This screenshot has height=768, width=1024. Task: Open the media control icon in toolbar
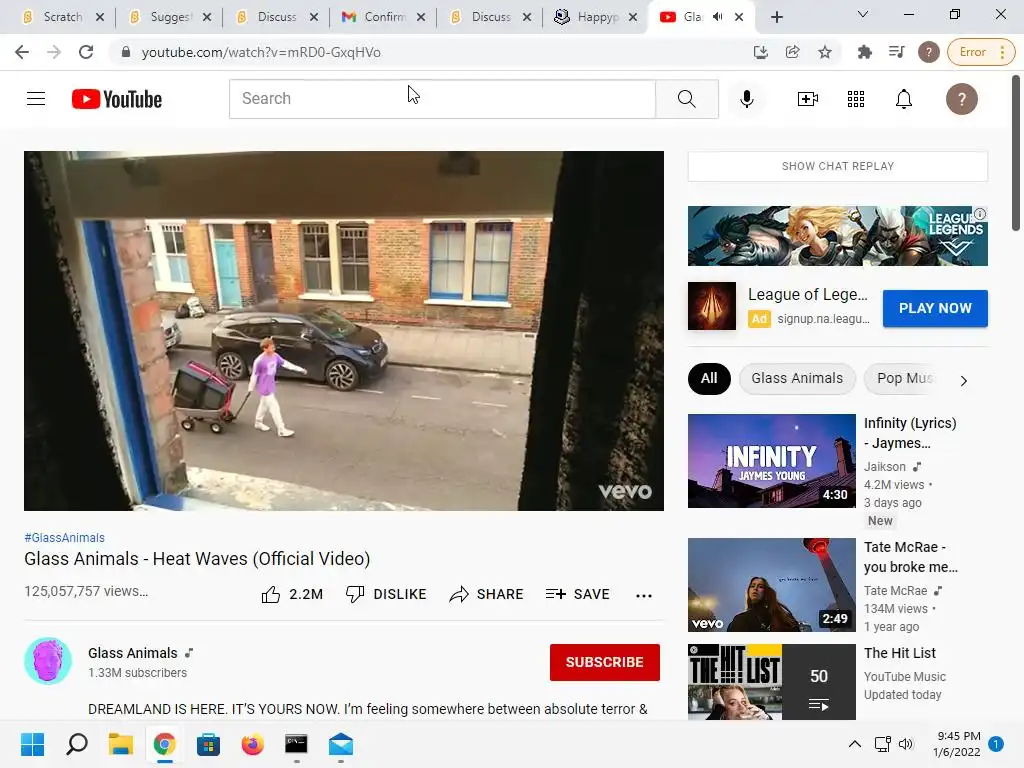(x=897, y=52)
